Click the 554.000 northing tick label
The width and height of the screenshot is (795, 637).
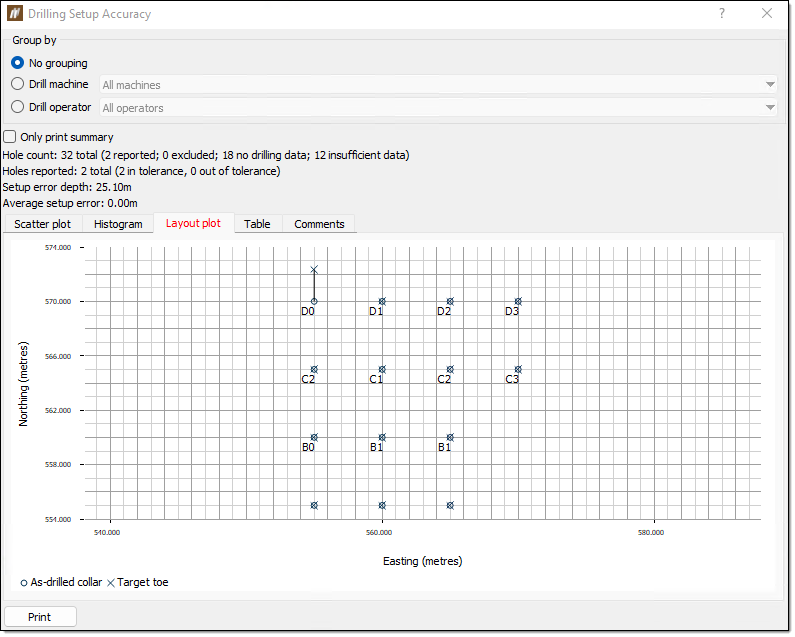58,520
